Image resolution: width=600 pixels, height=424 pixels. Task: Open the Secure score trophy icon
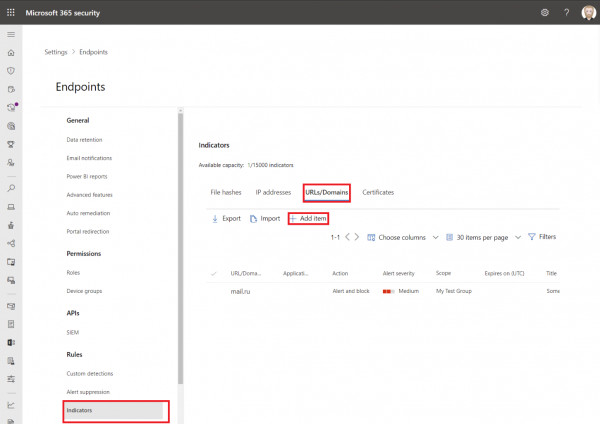click(11, 144)
